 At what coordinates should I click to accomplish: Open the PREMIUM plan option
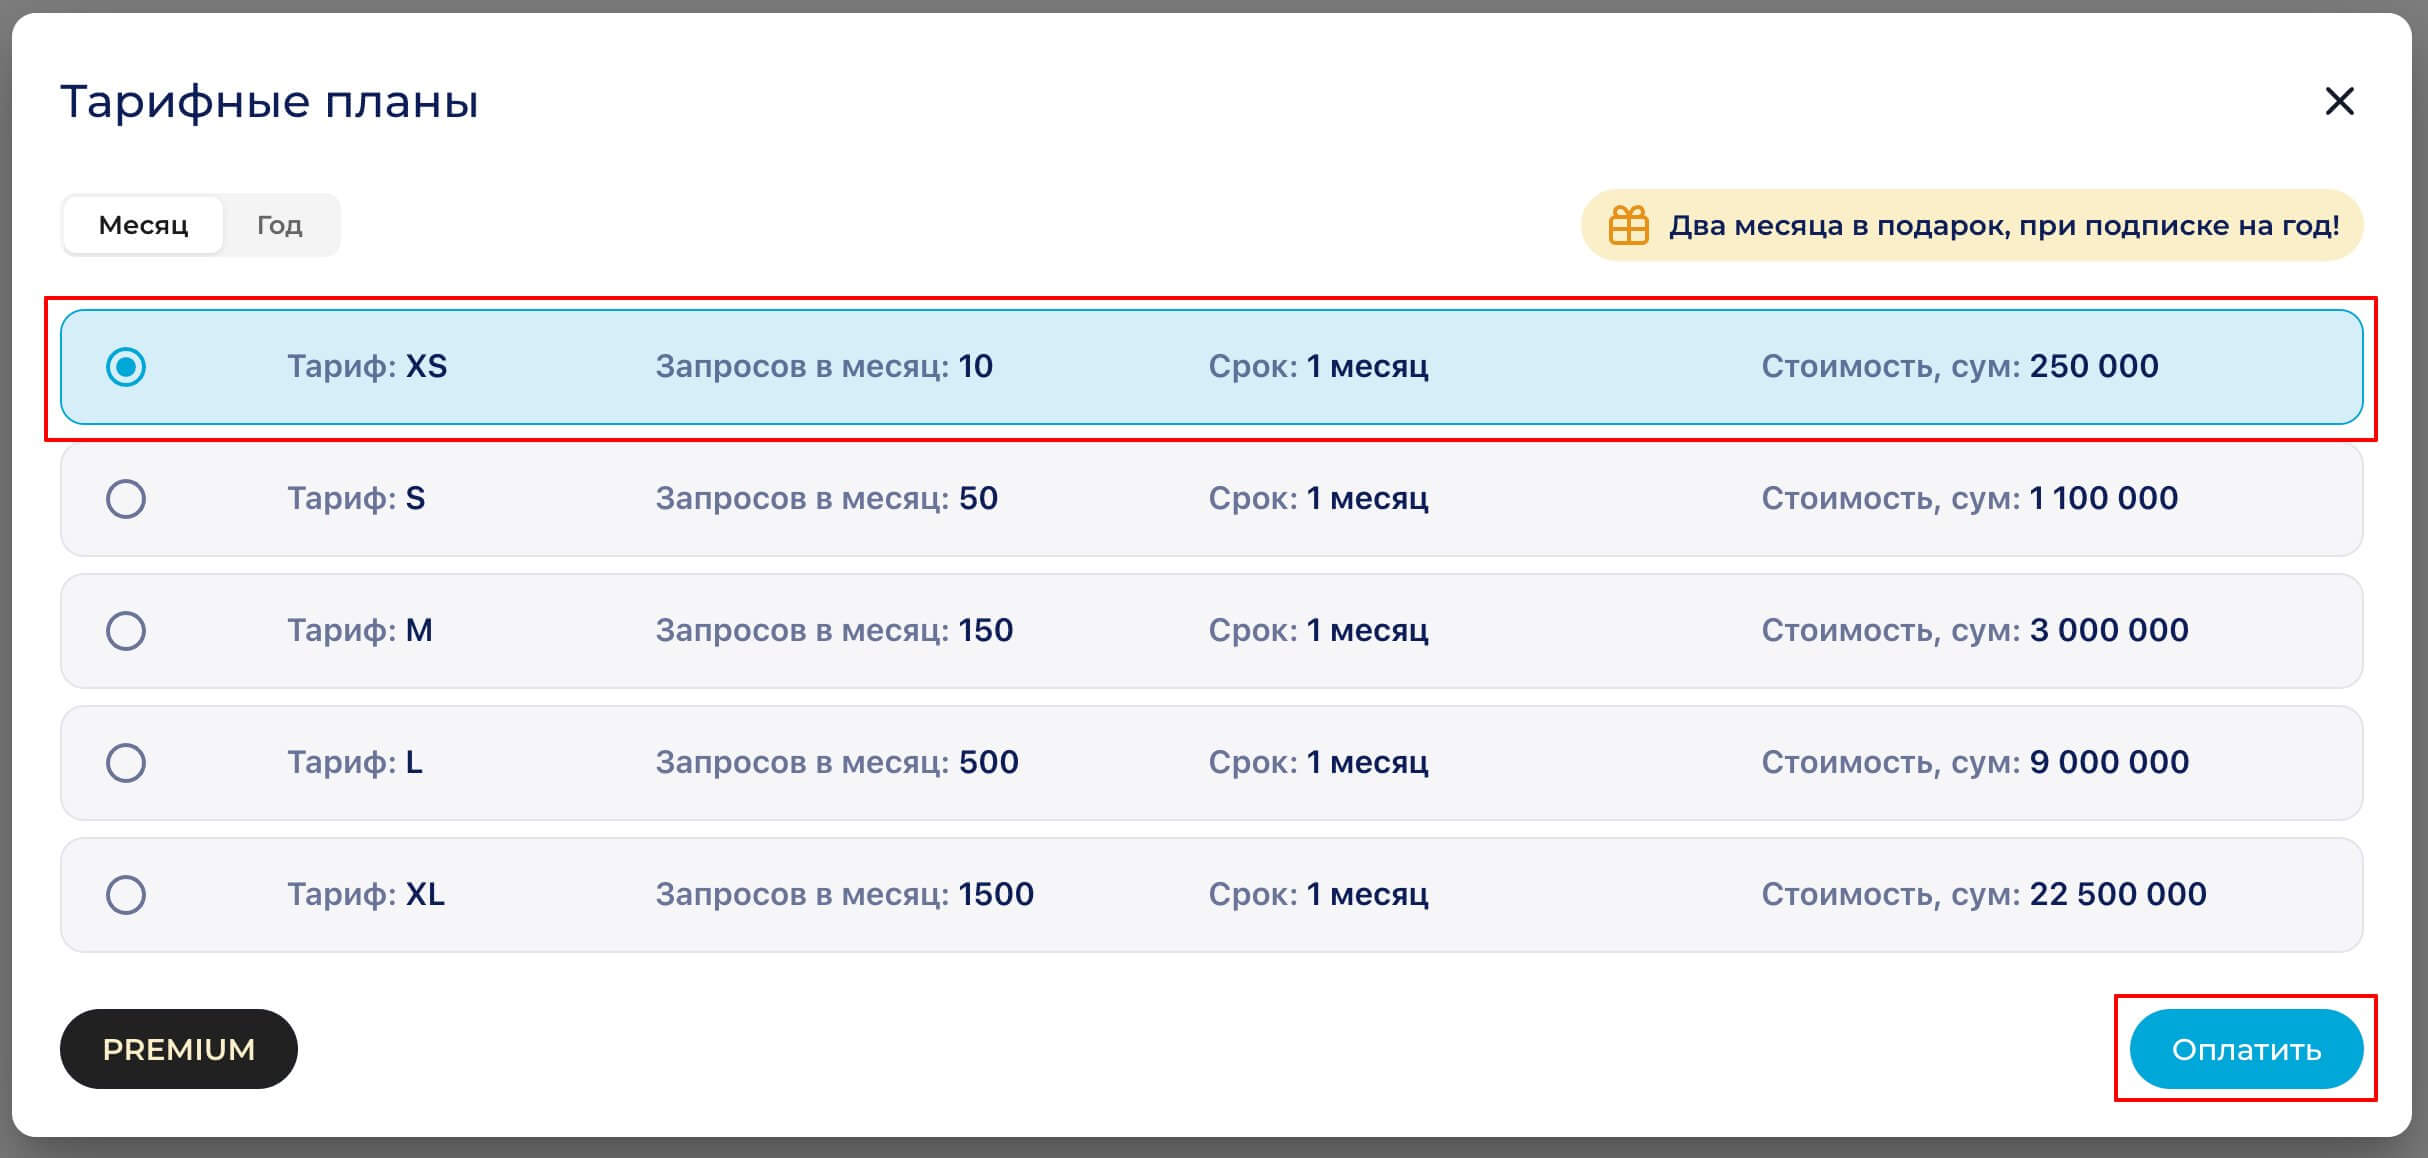point(179,1049)
